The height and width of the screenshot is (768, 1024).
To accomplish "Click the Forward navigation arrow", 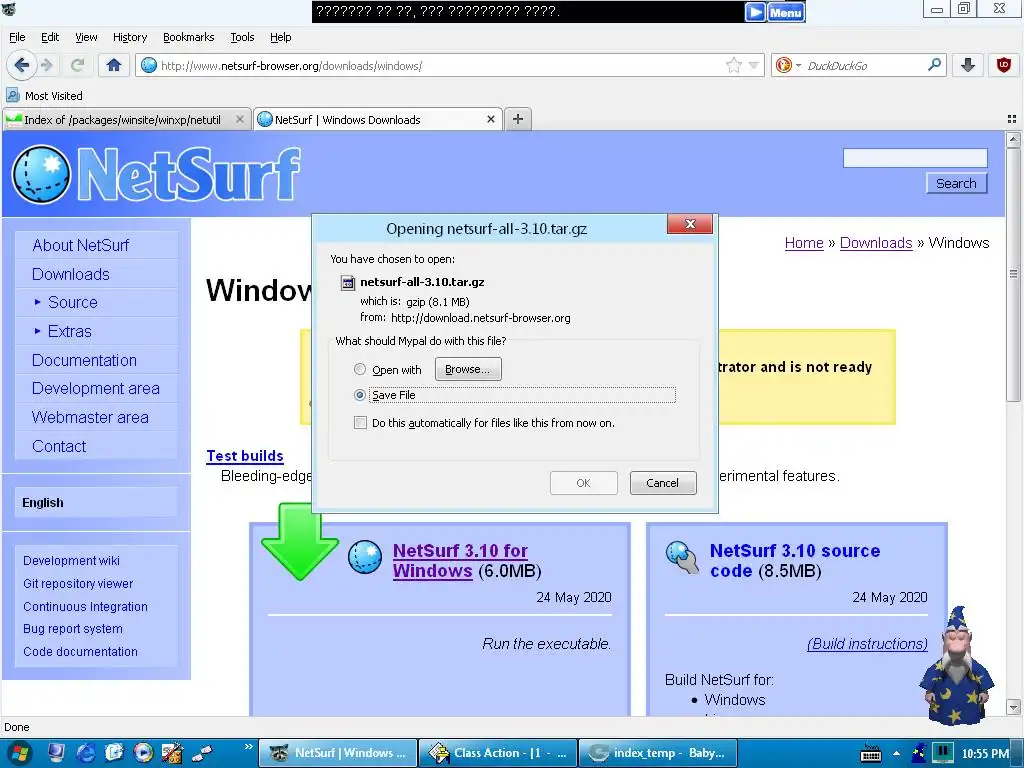I will (46, 65).
